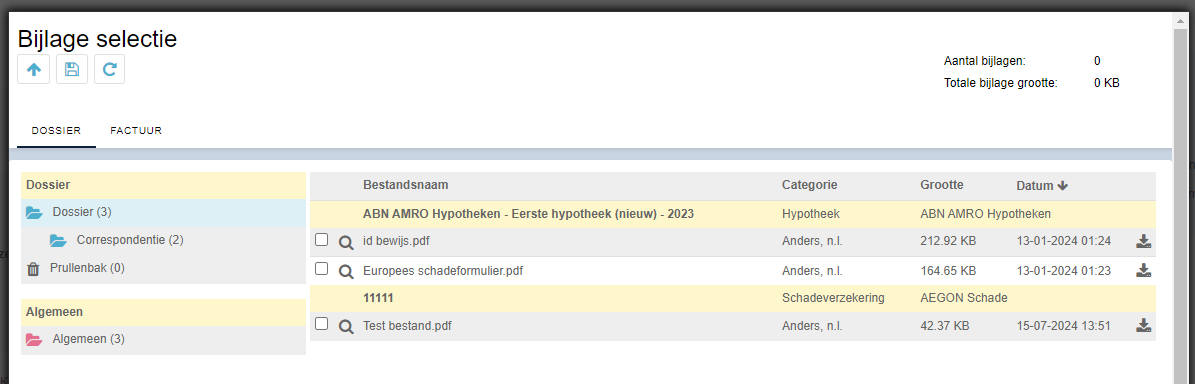Switch to the FACTUUR tab
The height and width of the screenshot is (384, 1195).
click(x=136, y=131)
